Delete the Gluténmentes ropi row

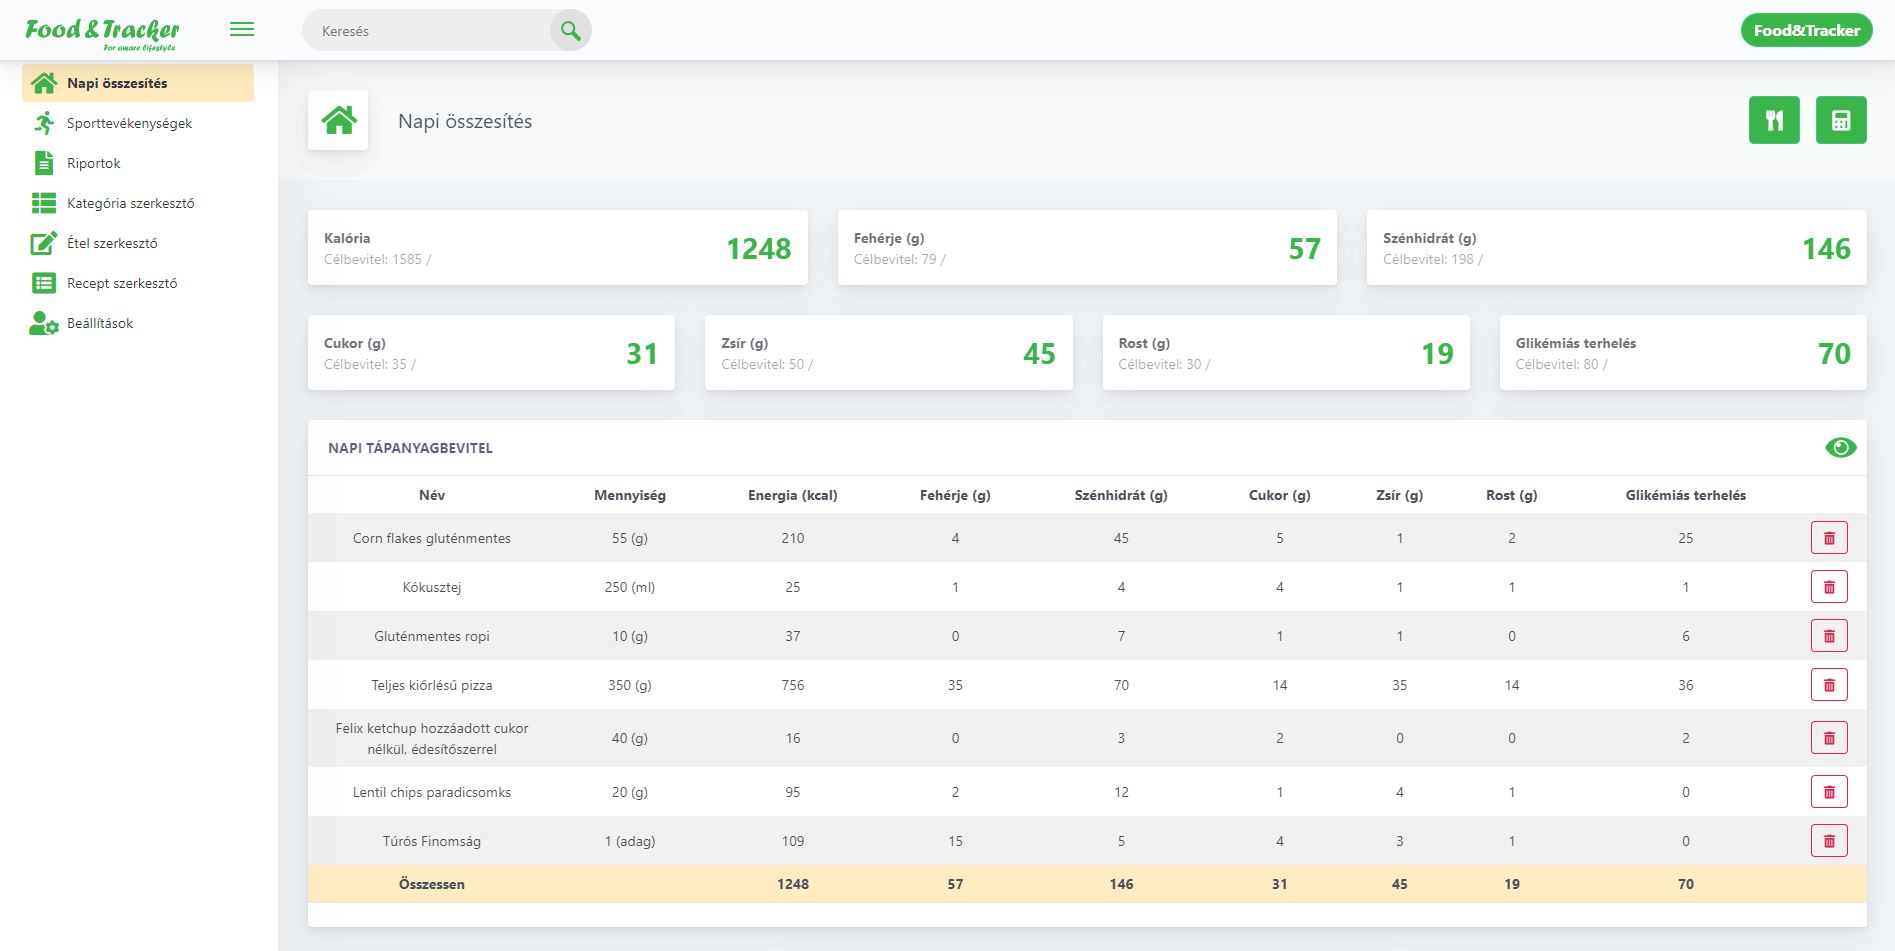1829,636
